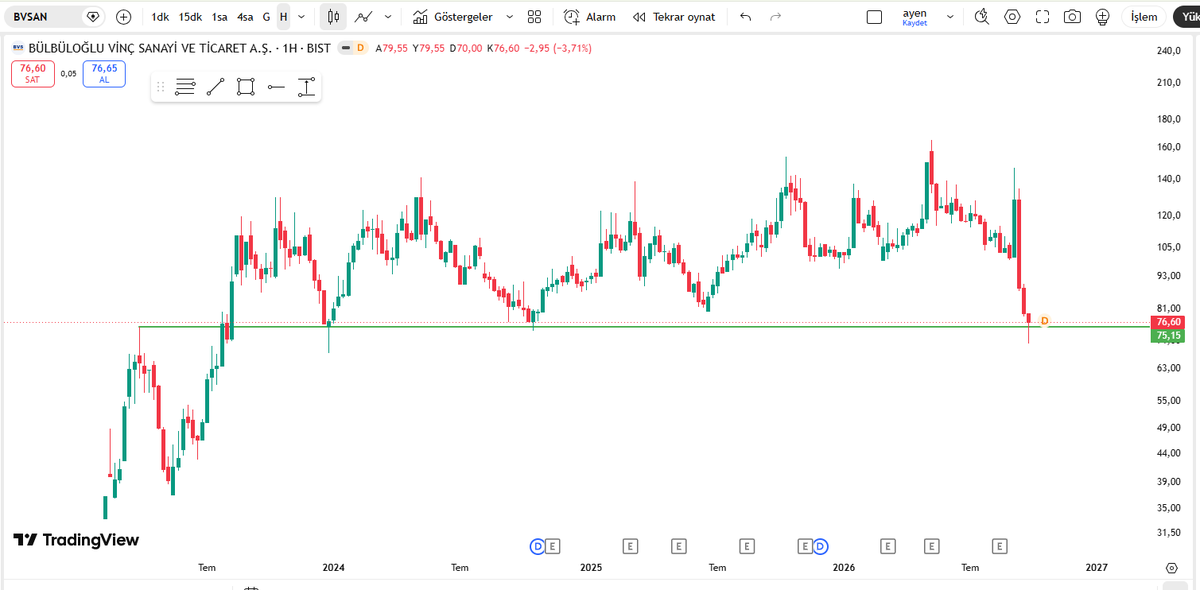
Task: Expand chart style dropdown arrow
Action: coord(388,17)
